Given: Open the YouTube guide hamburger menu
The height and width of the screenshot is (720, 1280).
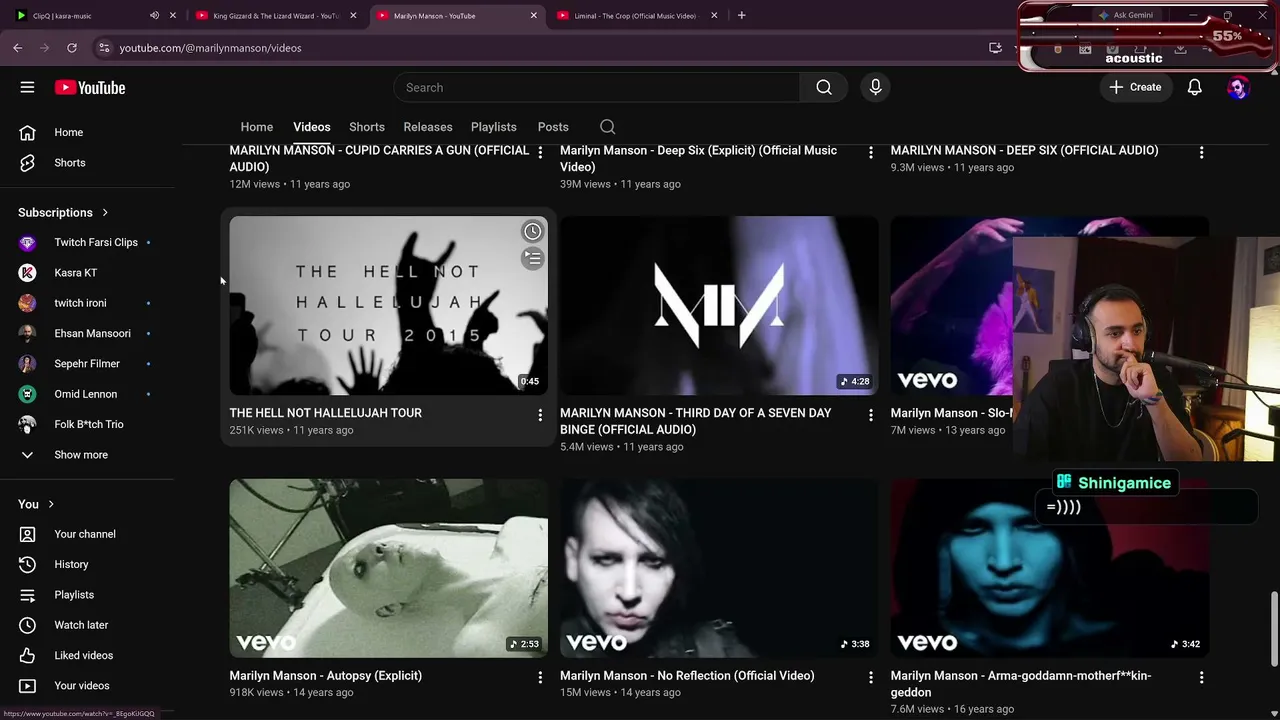Looking at the screenshot, I should (x=27, y=88).
